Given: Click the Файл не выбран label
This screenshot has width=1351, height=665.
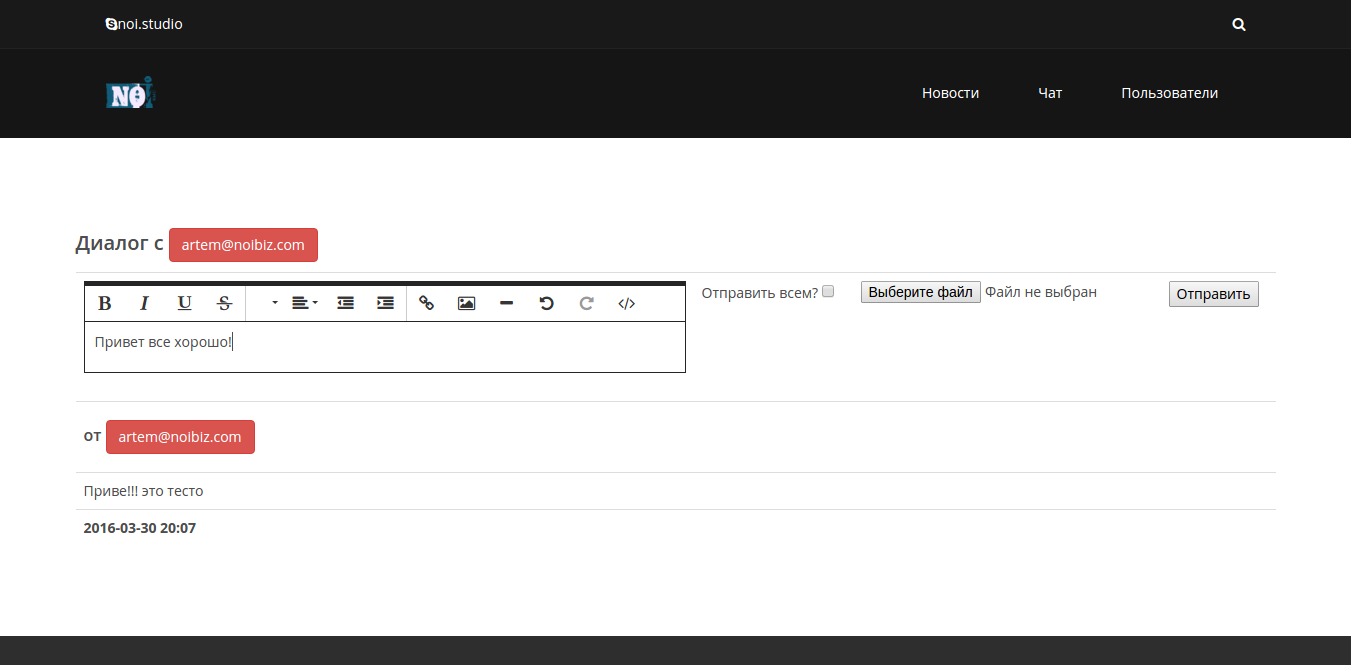Looking at the screenshot, I should pos(1041,292).
